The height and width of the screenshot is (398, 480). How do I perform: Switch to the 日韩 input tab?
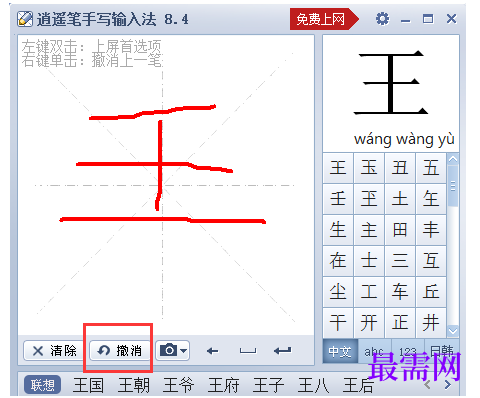(442, 351)
